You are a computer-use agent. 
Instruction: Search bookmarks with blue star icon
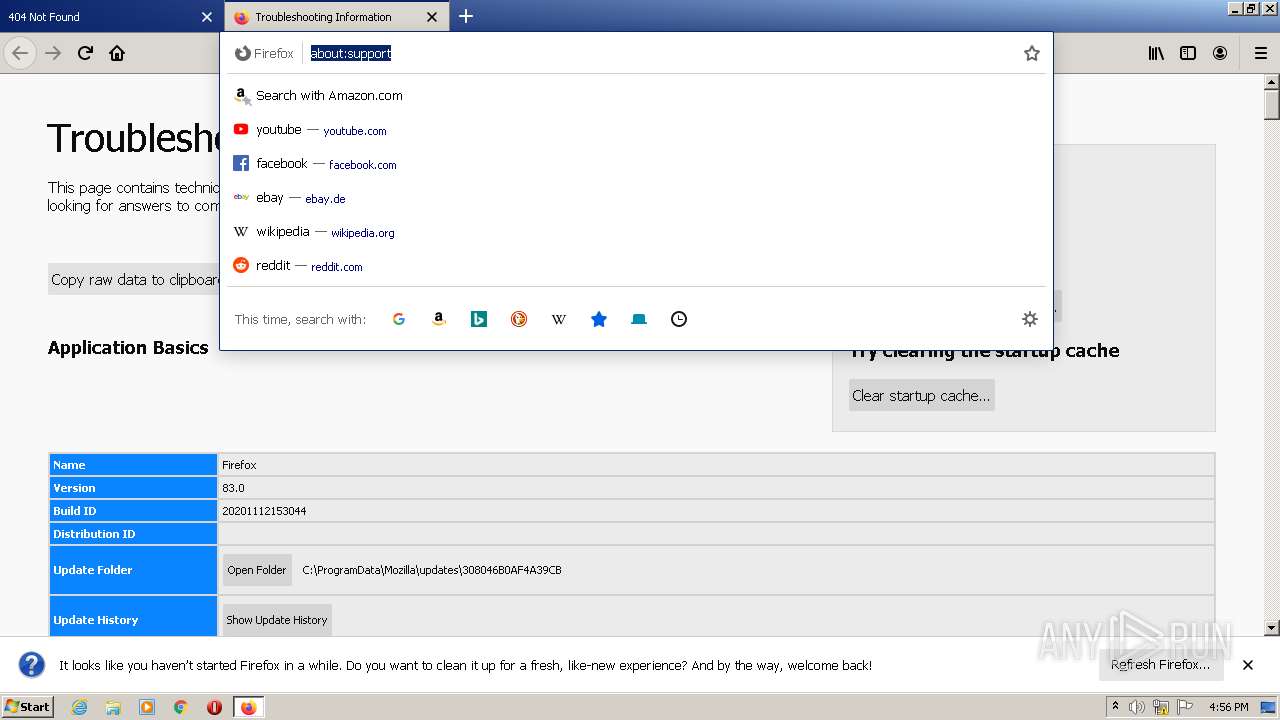pyautogui.click(x=599, y=319)
